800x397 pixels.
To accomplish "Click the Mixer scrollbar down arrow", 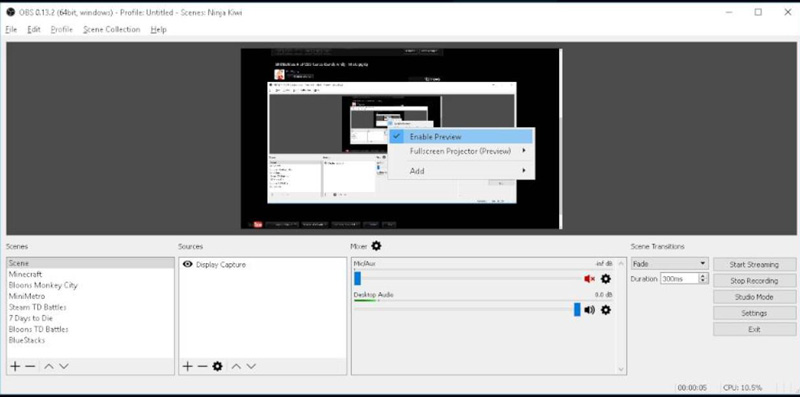I will click(621, 369).
